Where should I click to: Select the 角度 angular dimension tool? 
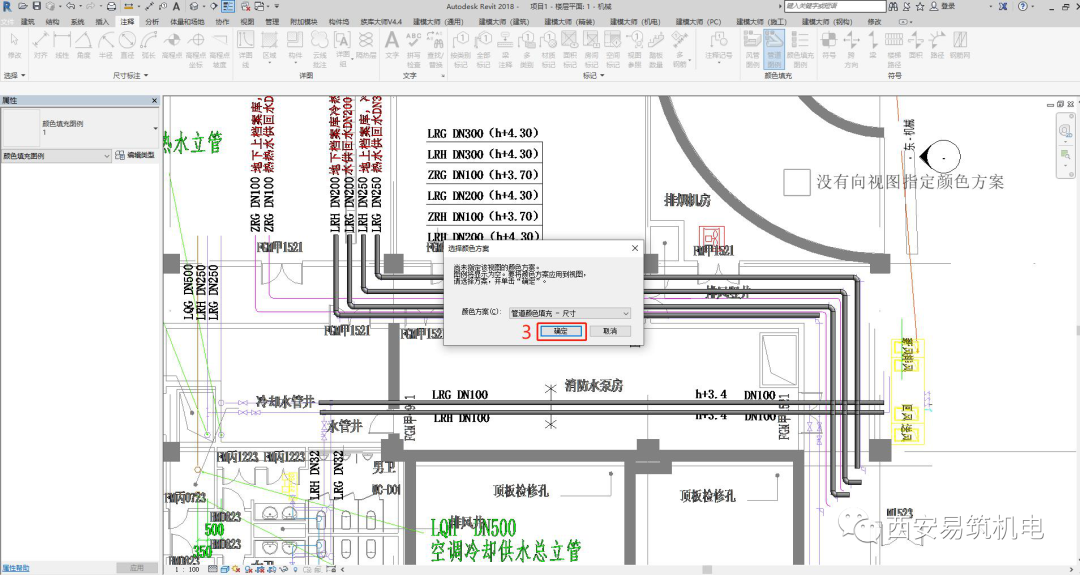tap(83, 45)
